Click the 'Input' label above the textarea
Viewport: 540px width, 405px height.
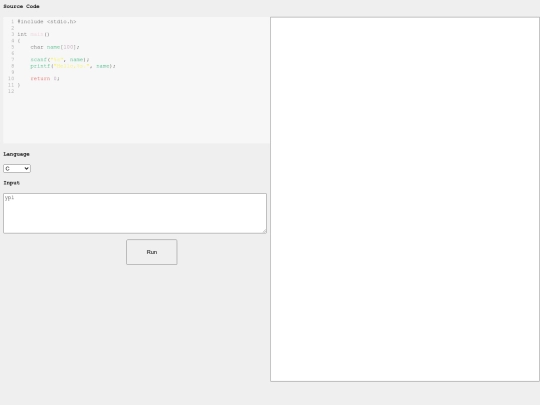(x=11, y=183)
